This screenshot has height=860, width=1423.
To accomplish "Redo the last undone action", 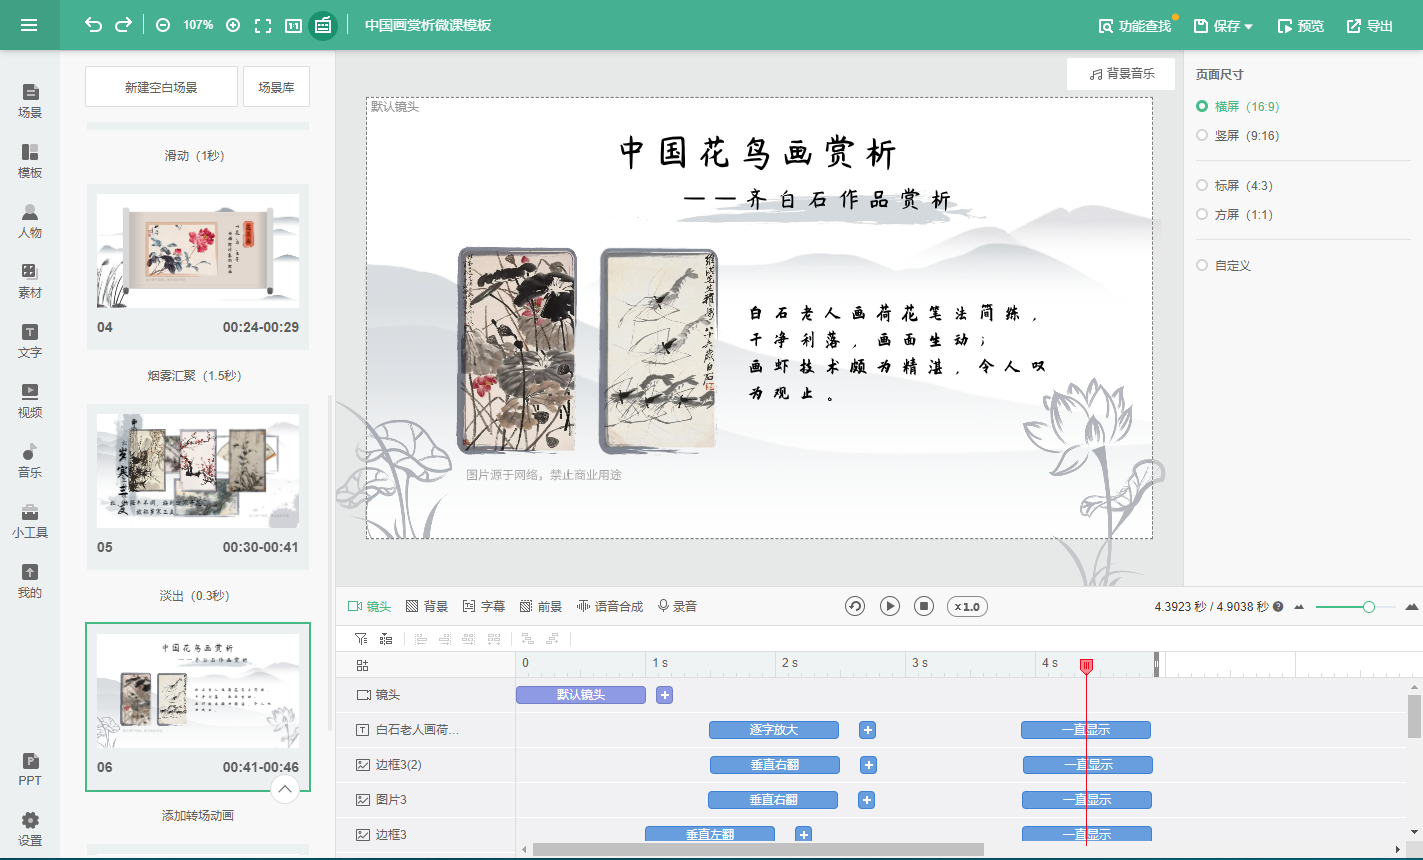I will tap(123, 25).
